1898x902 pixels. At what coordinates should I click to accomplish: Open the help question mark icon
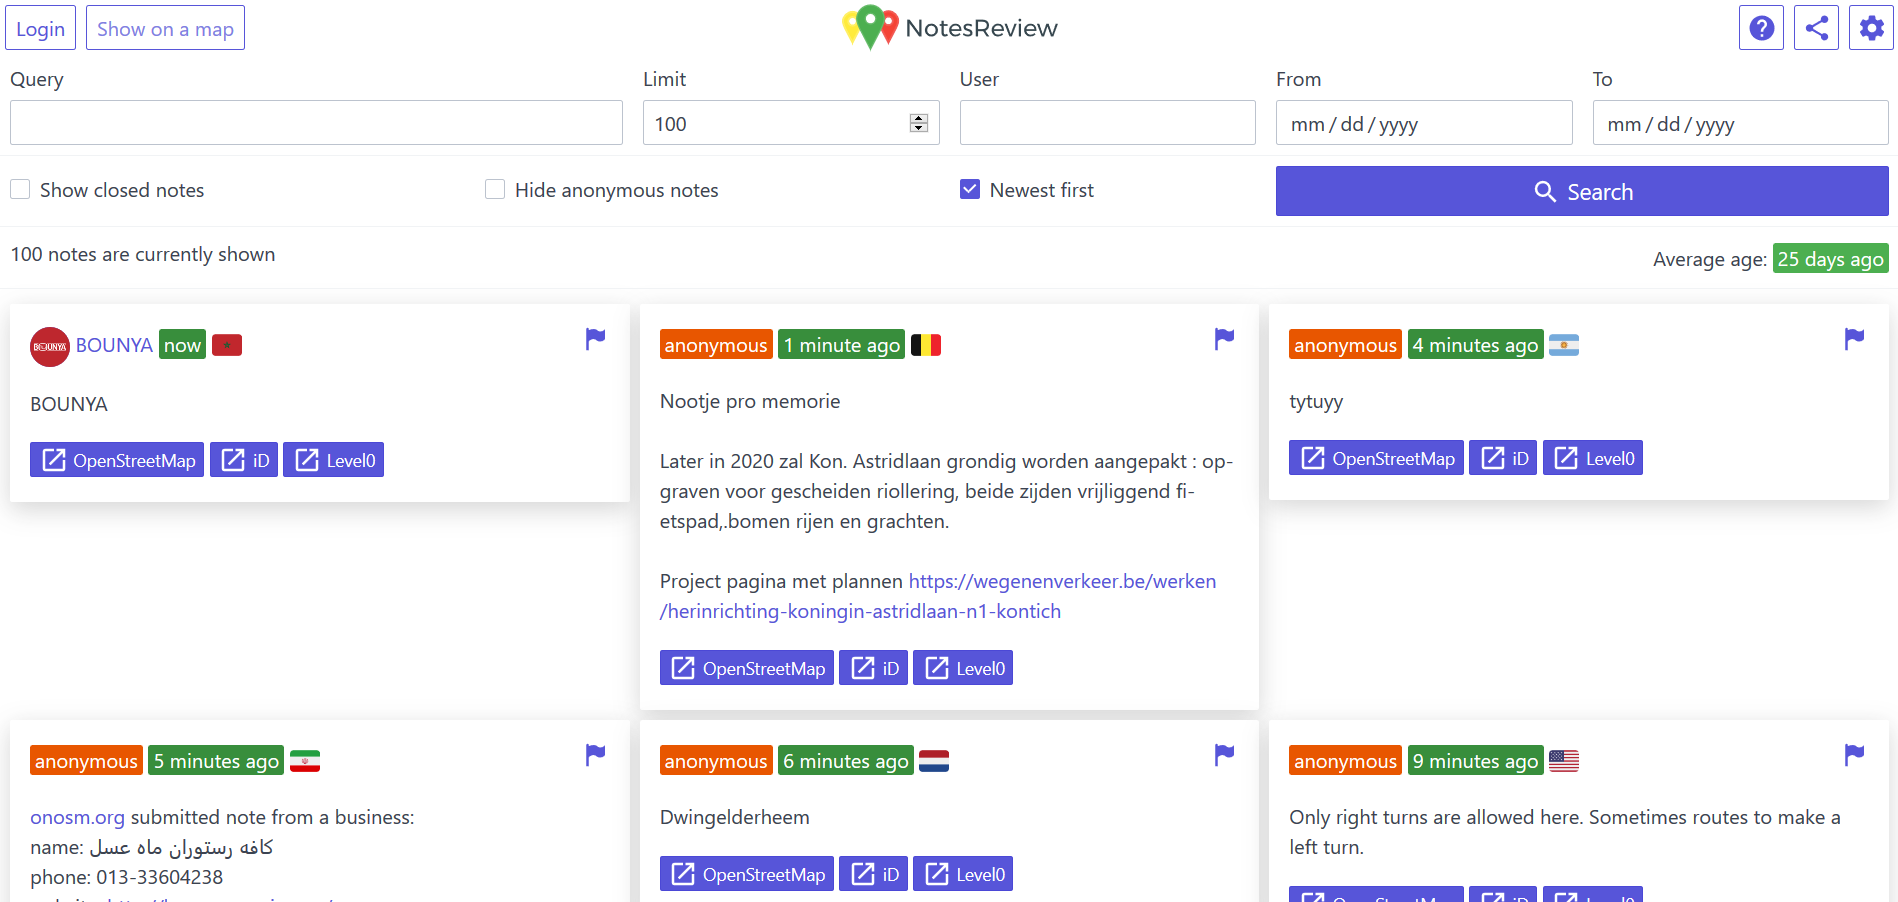tap(1761, 28)
